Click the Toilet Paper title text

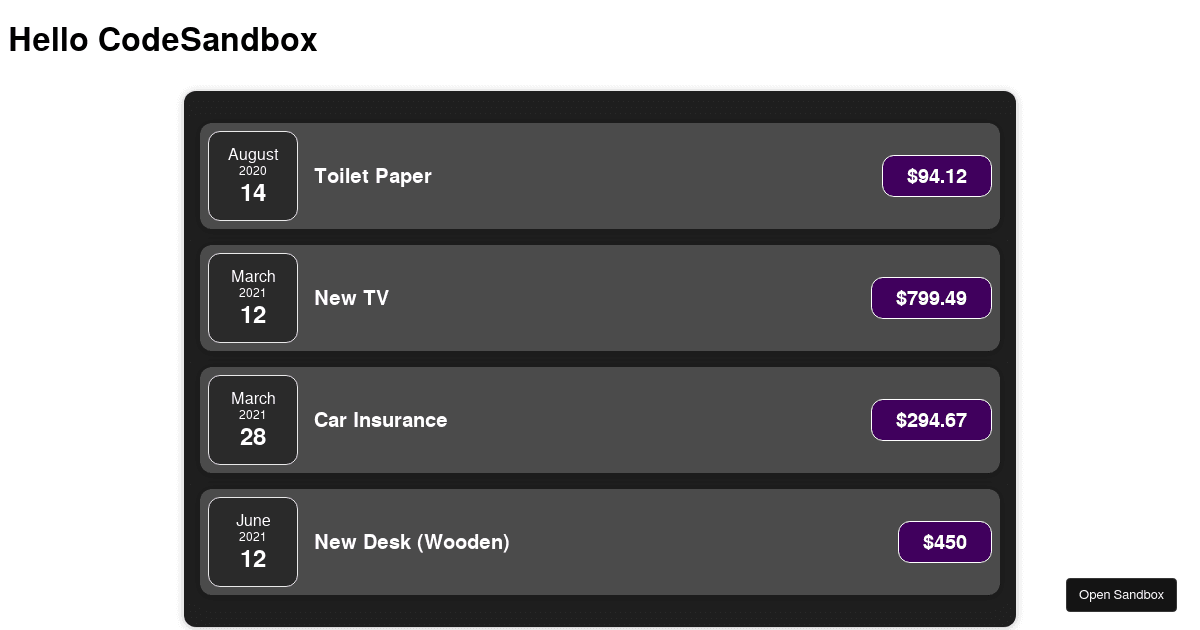point(373,176)
